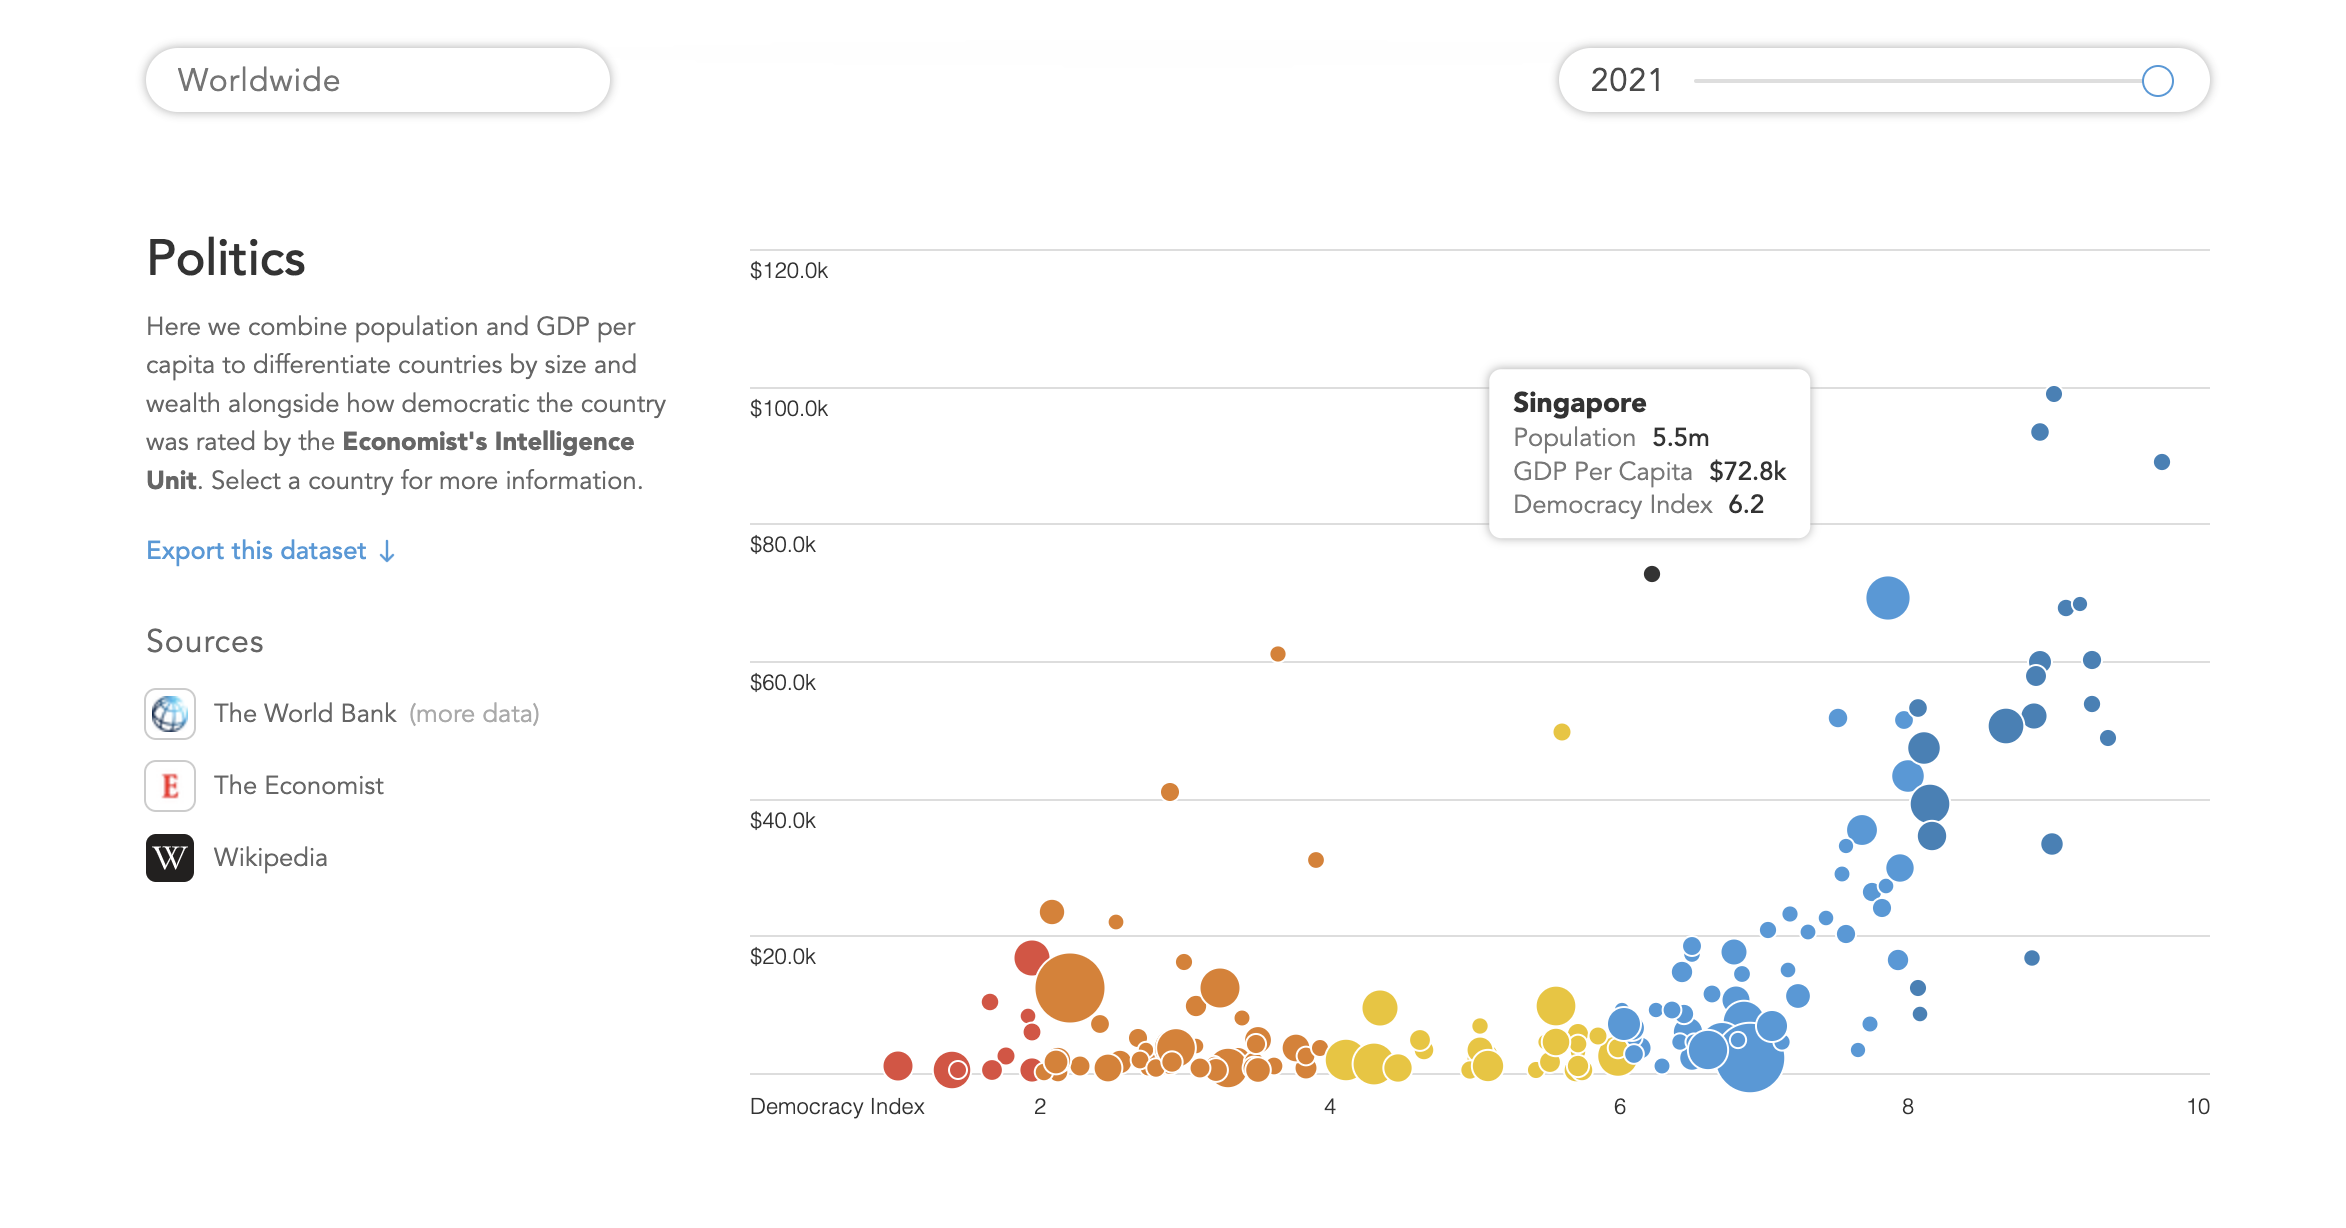Open The Economist source link
2346x1228 pixels.
(298, 786)
